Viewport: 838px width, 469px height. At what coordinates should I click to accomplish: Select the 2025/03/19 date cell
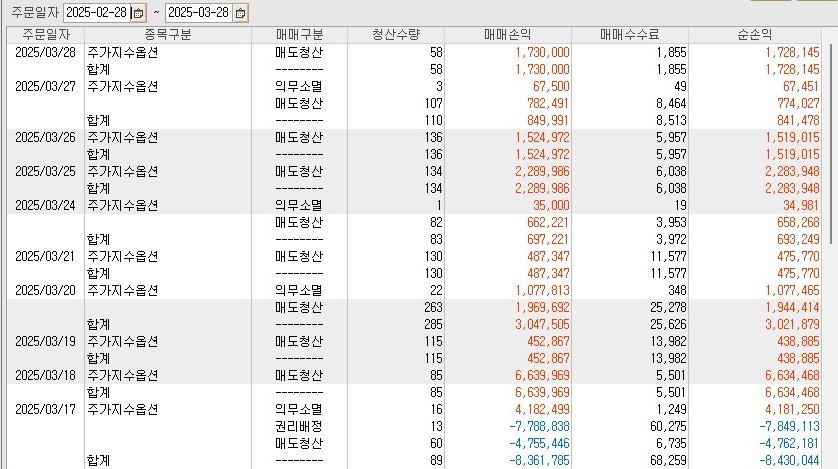coord(45,341)
